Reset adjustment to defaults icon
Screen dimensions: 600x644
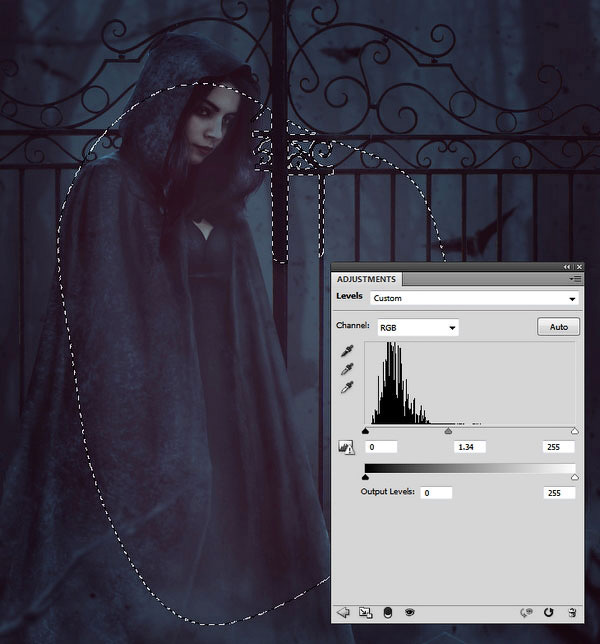549,613
